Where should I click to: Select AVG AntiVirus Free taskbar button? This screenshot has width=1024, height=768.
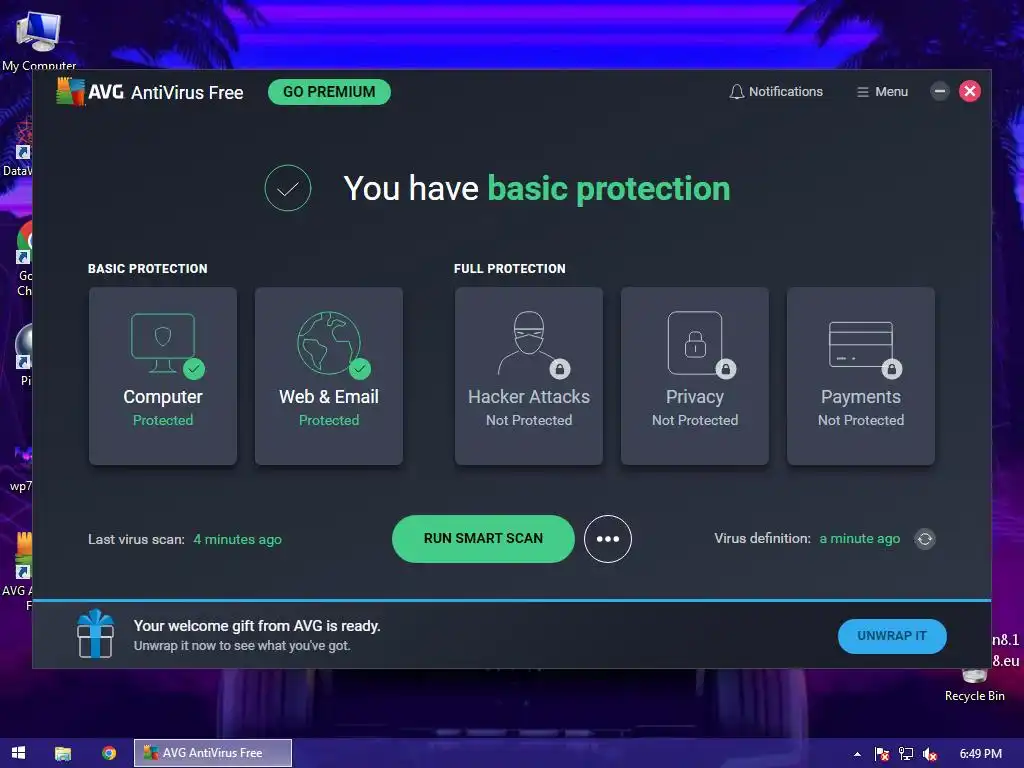tap(213, 753)
